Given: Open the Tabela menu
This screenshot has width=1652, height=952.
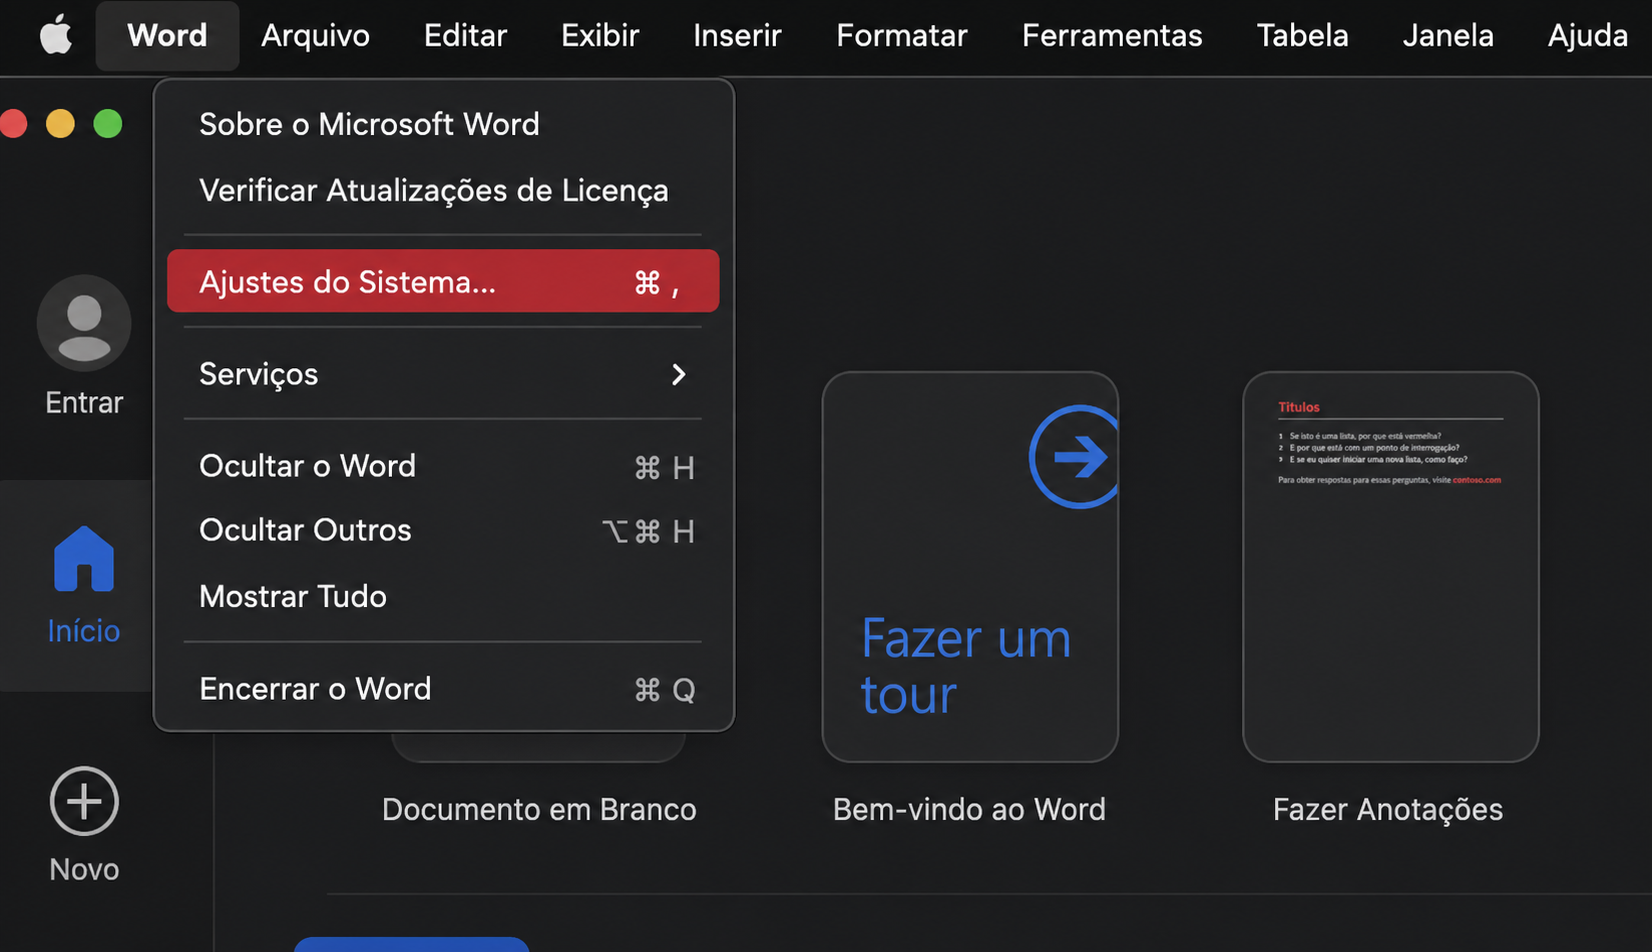Looking at the screenshot, I should point(1302,36).
